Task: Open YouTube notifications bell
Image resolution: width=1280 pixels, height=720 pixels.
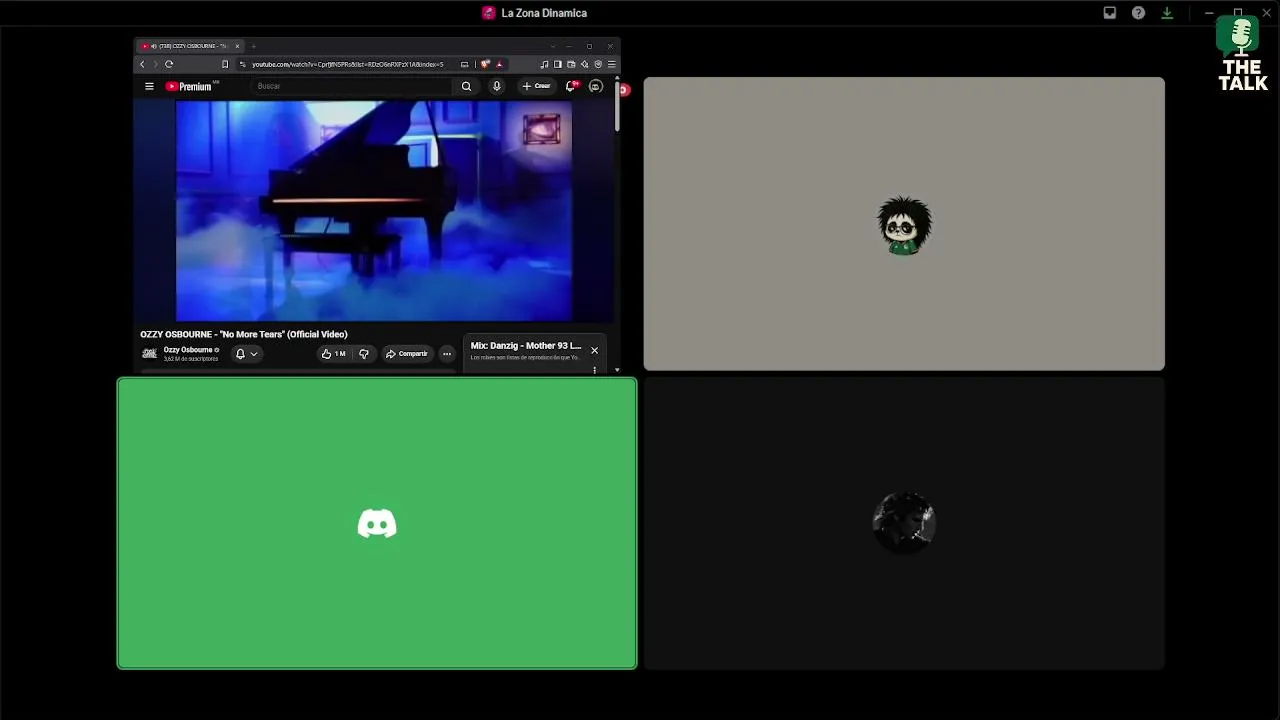Action: tap(571, 86)
